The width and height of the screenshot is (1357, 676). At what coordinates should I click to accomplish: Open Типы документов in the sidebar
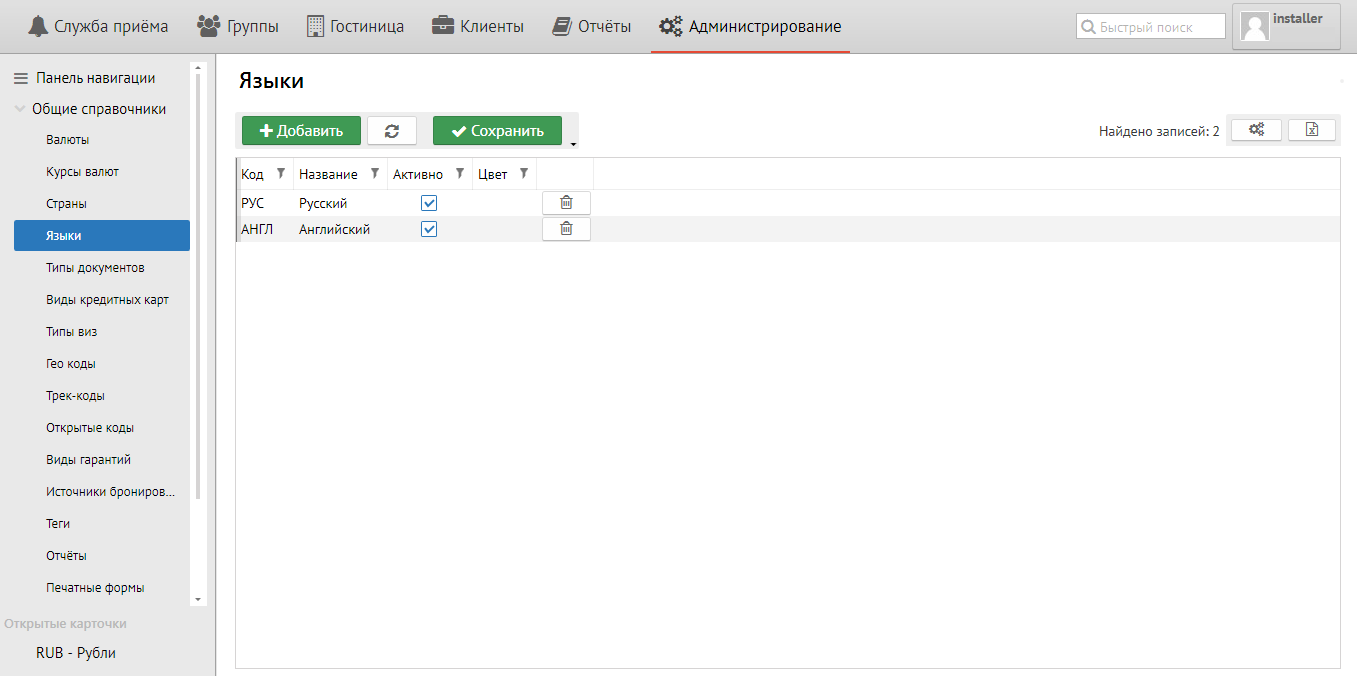102,268
